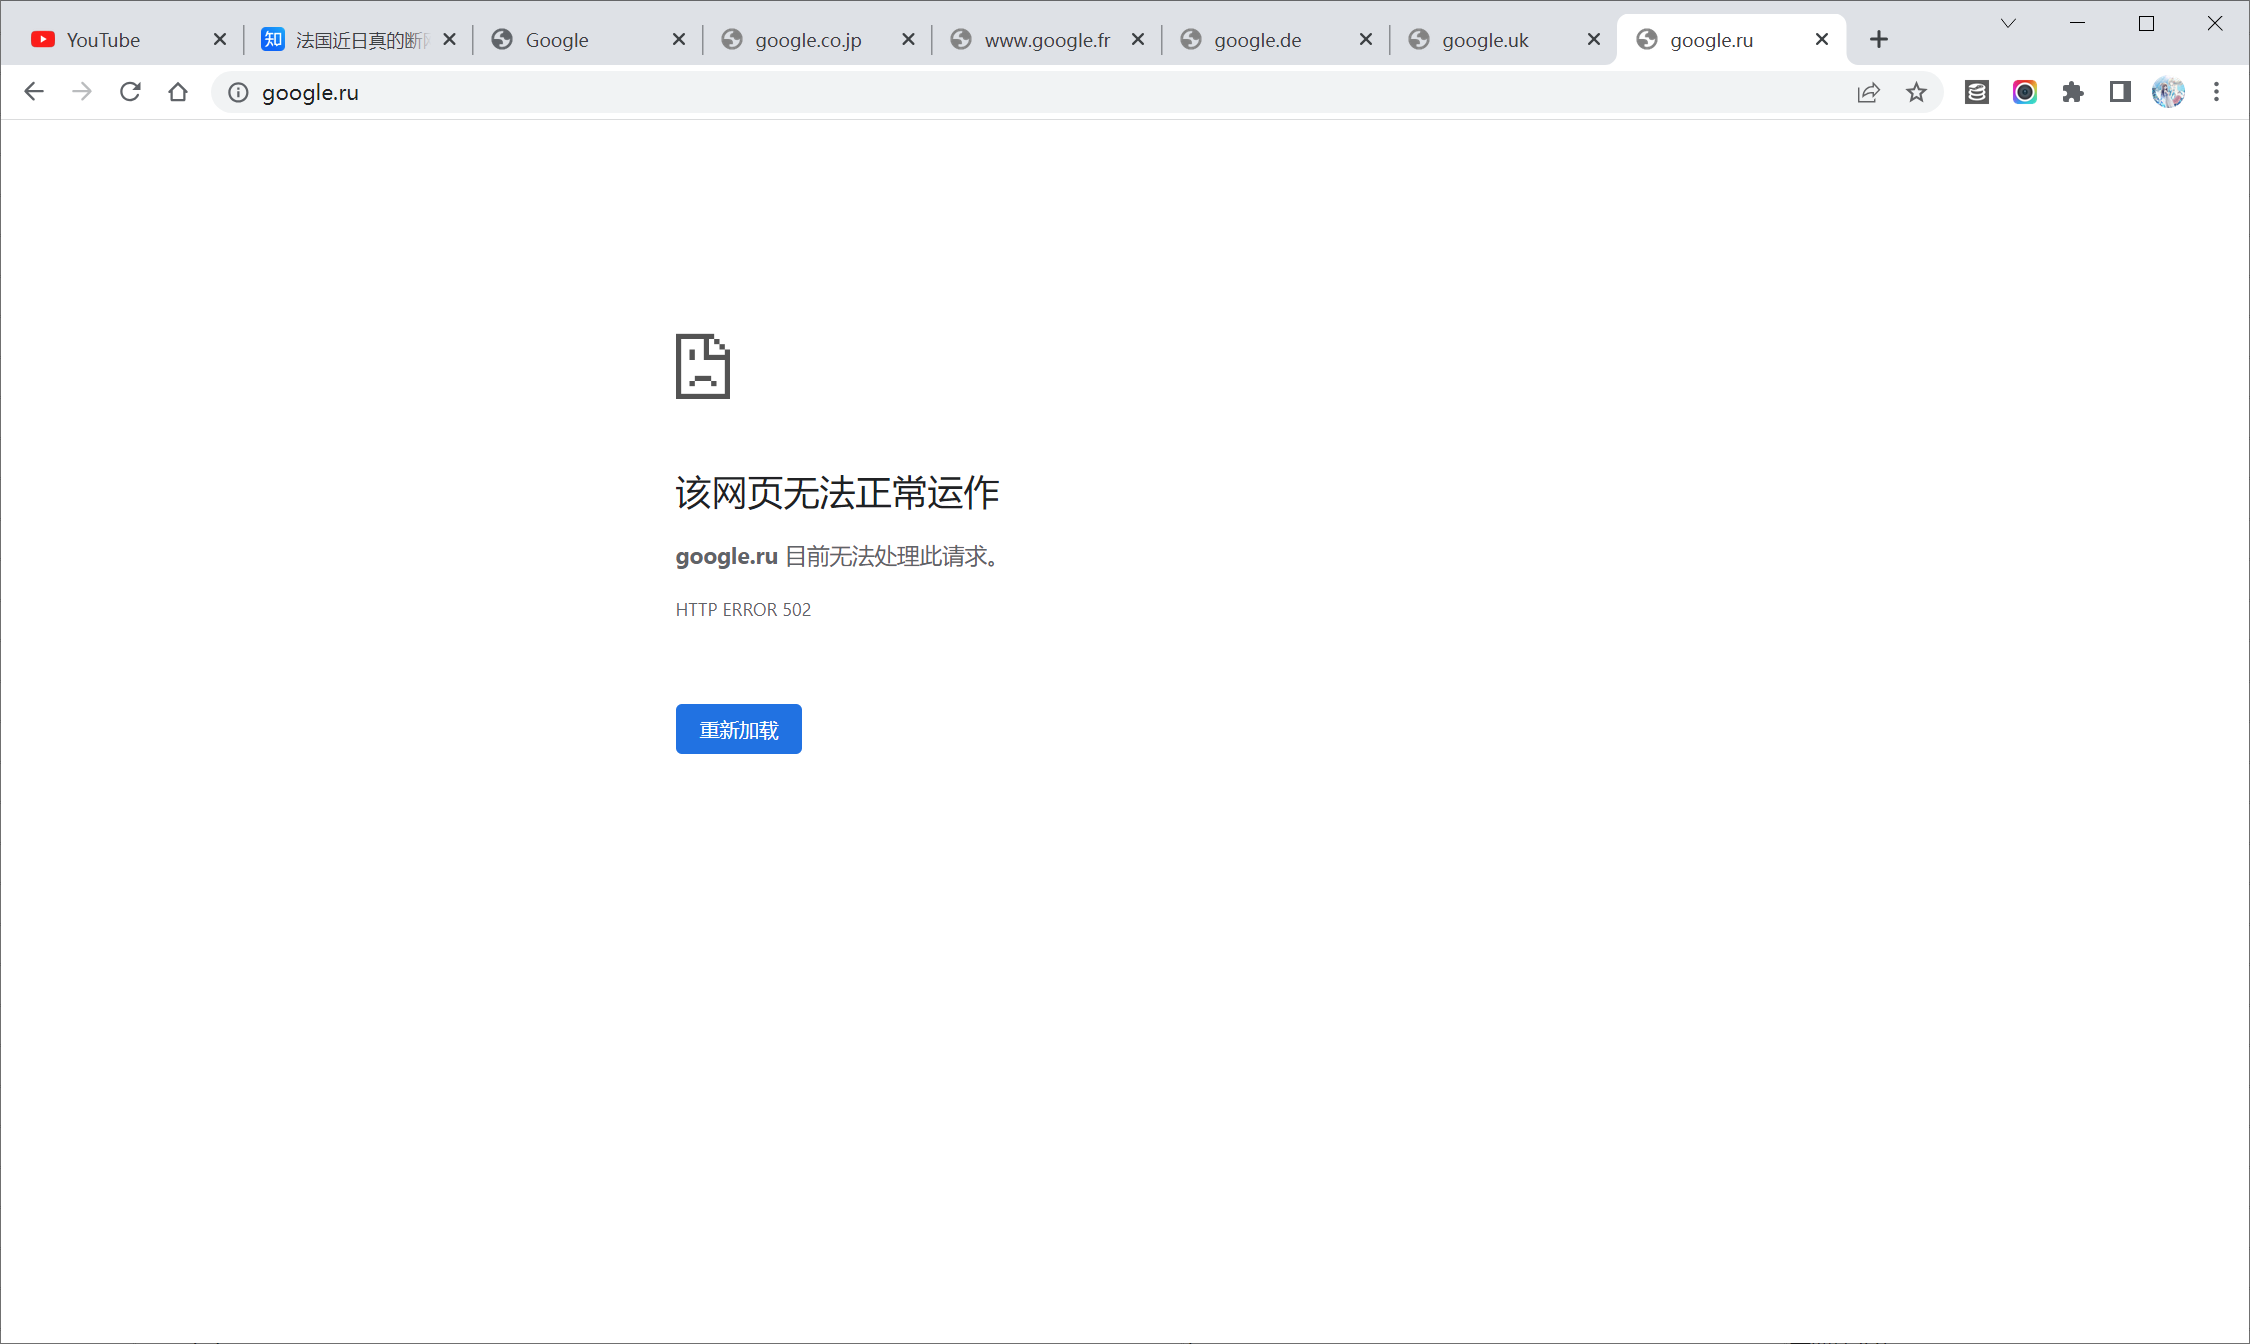Switch to the www.google.fr tab

[x=1046, y=40]
